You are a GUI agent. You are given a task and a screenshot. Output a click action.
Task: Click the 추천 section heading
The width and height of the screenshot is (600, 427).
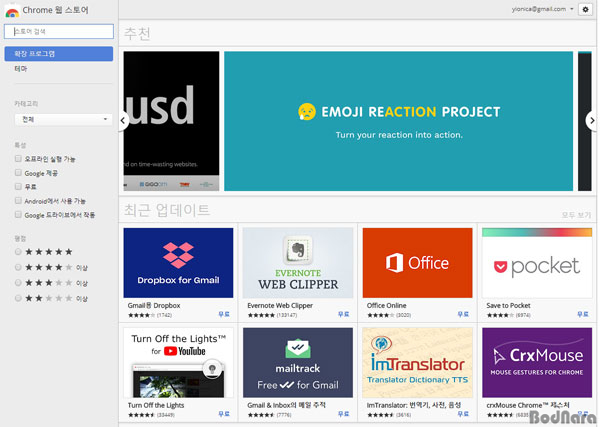(x=137, y=34)
